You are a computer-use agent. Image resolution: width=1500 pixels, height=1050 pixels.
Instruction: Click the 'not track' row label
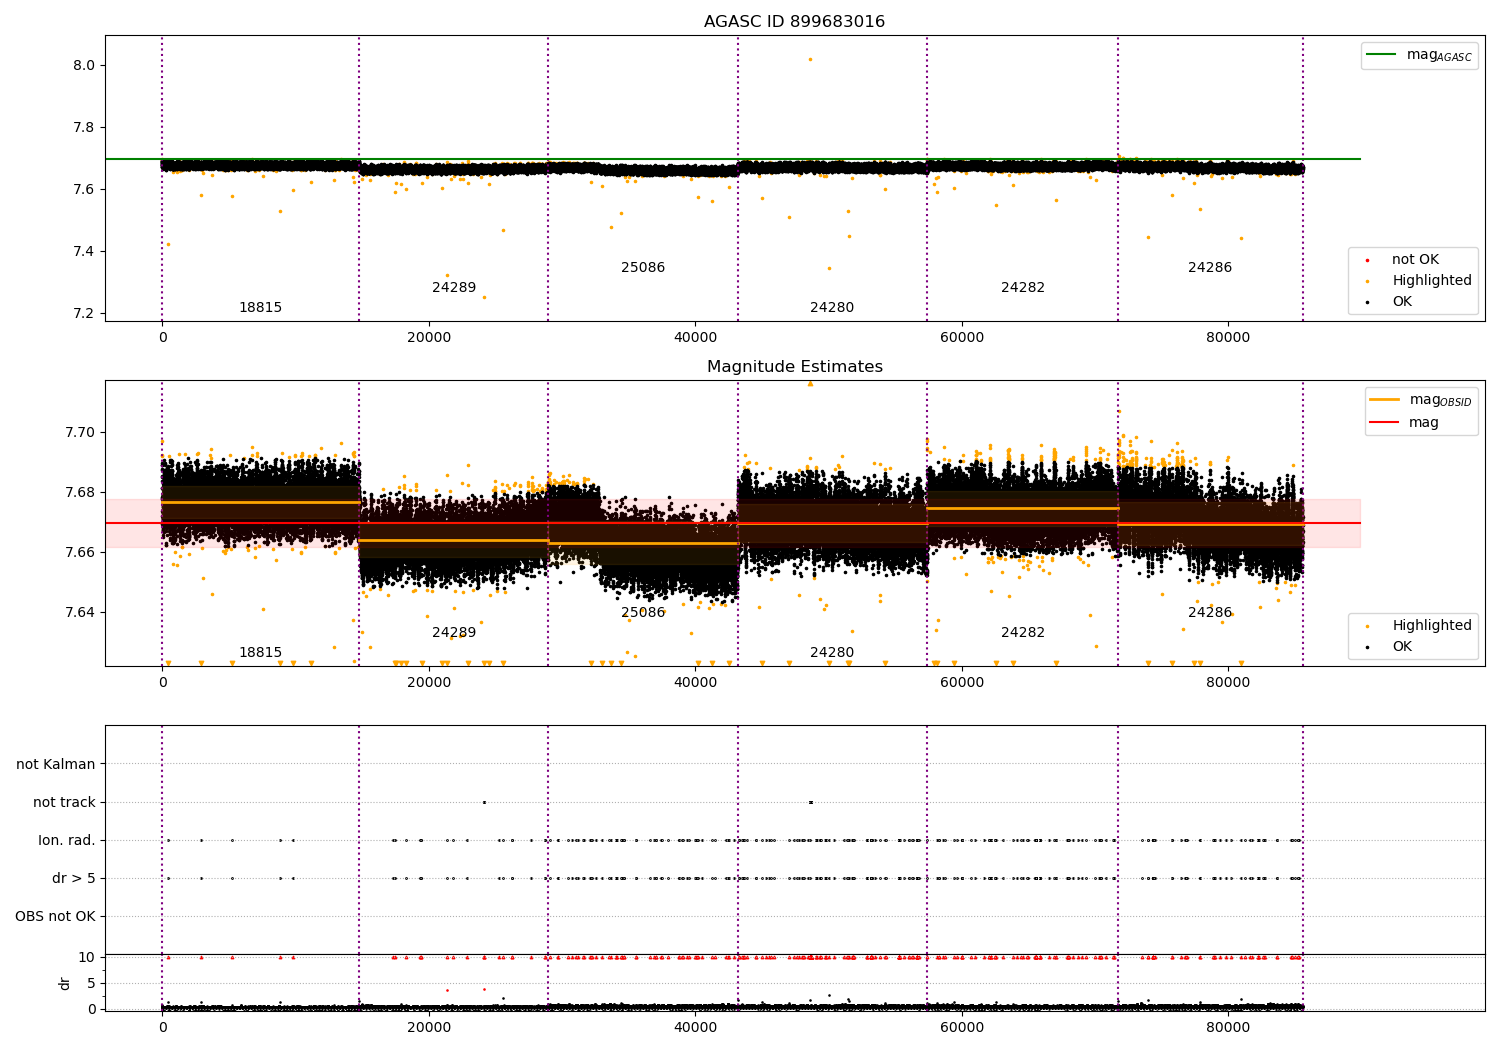pos(64,803)
